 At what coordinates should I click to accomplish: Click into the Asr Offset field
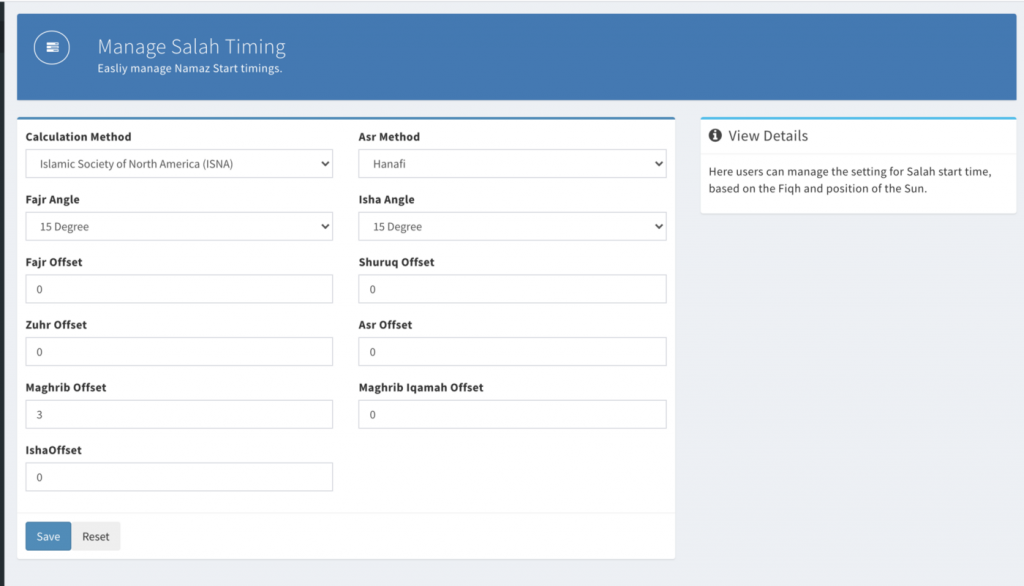tap(512, 352)
